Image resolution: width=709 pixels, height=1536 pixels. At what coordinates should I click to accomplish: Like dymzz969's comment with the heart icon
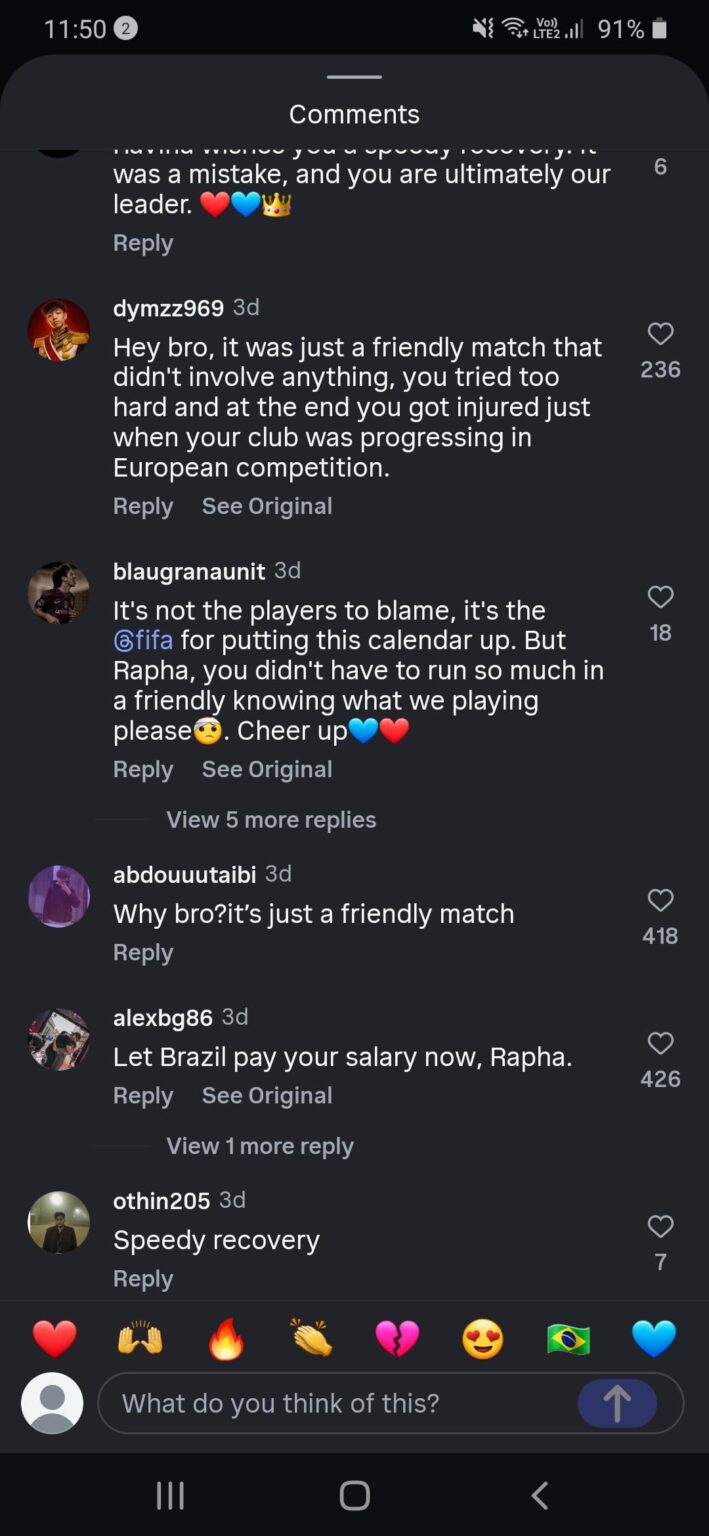click(659, 334)
